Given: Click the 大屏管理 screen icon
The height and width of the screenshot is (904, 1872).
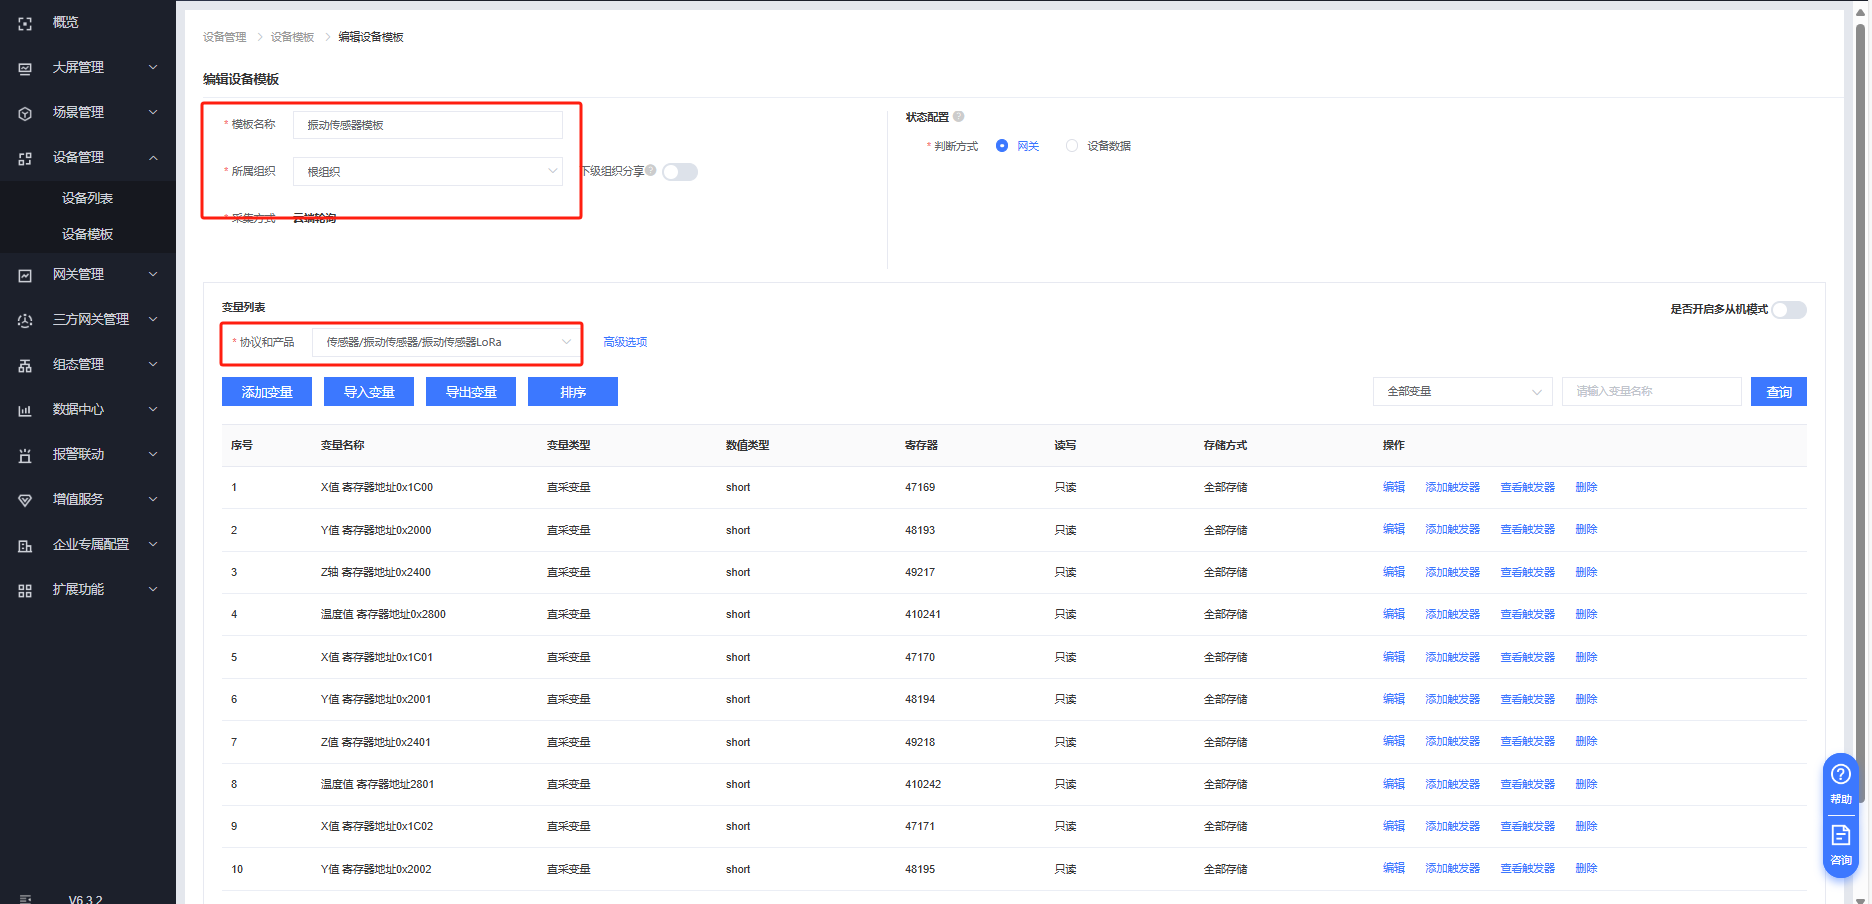Looking at the screenshot, I should pyautogui.click(x=25, y=68).
